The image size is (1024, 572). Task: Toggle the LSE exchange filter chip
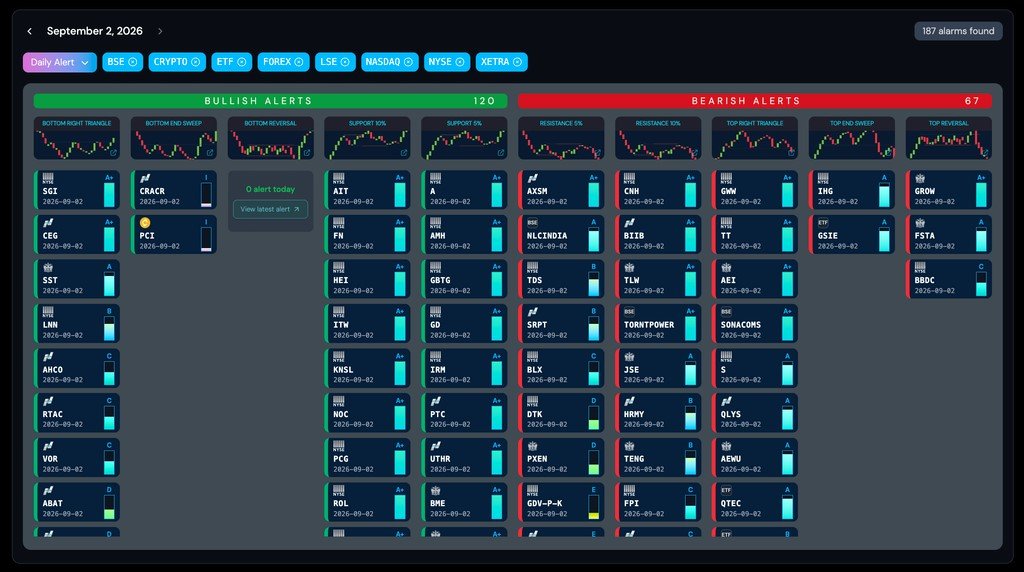point(335,62)
